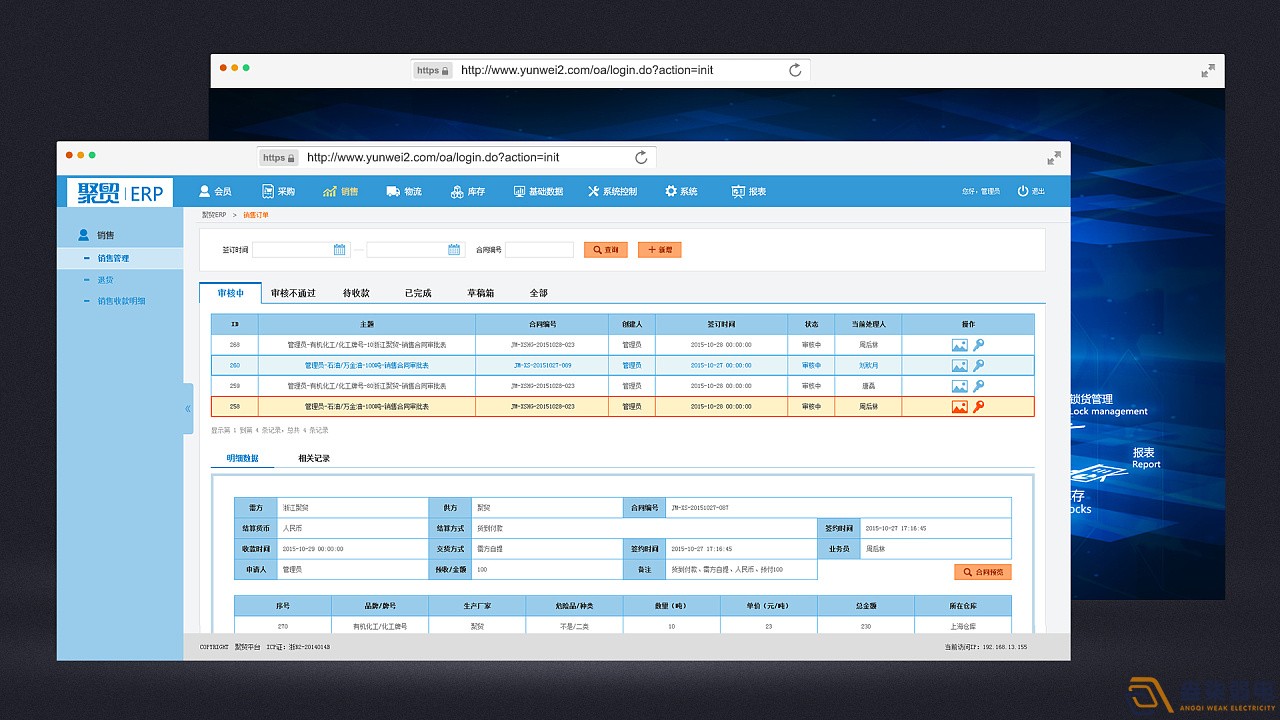Switch to the 审核不通过 tab
Viewport: 1280px width, 720px height.
[x=293, y=293]
